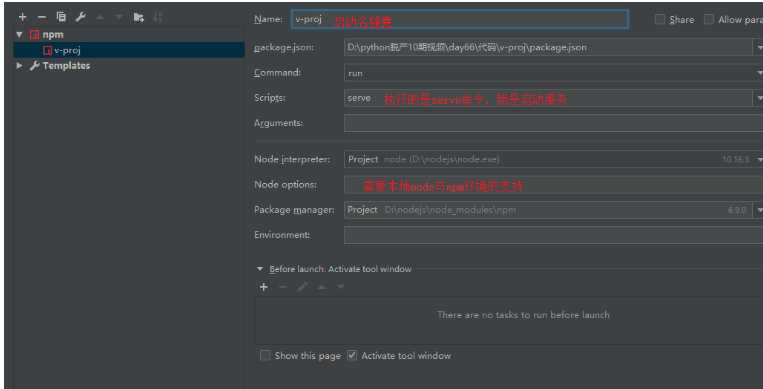The width and height of the screenshot is (763, 389).
Task: Click the Node options input field
Action: [x=553, y=185]
